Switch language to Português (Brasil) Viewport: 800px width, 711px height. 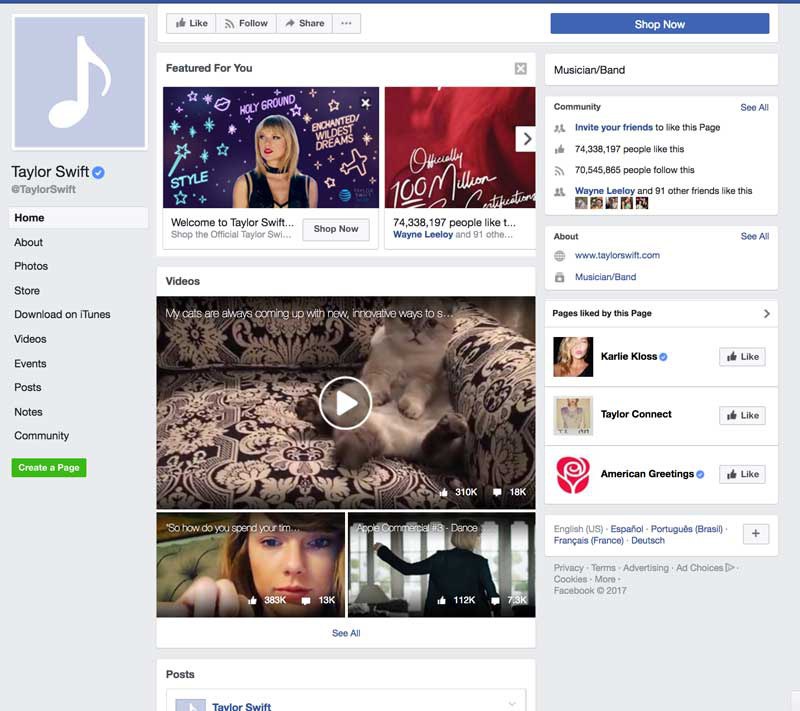pos(687,529)
